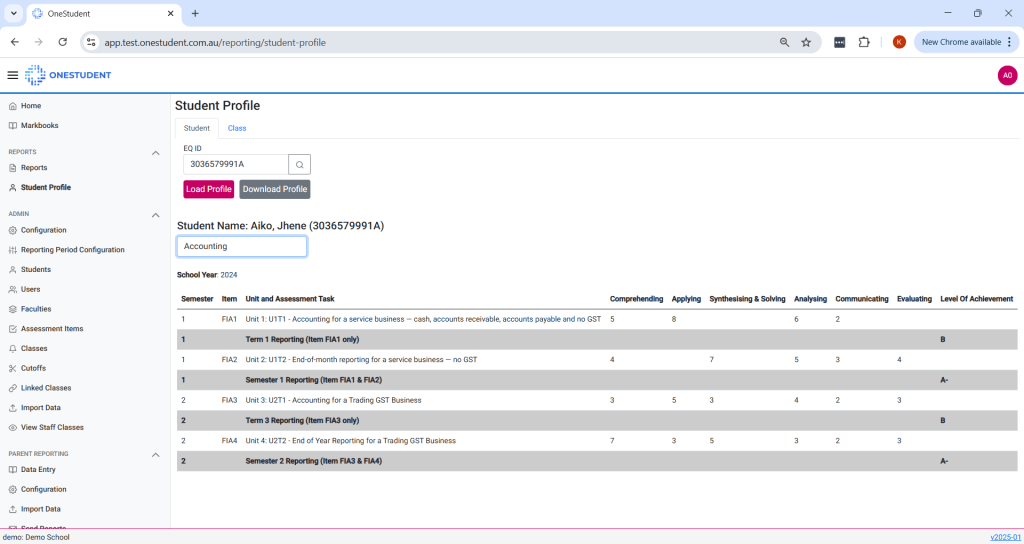Collapse the Admin sidebar section
This screenshot has width=1024, height=544.
pos(155,215)
